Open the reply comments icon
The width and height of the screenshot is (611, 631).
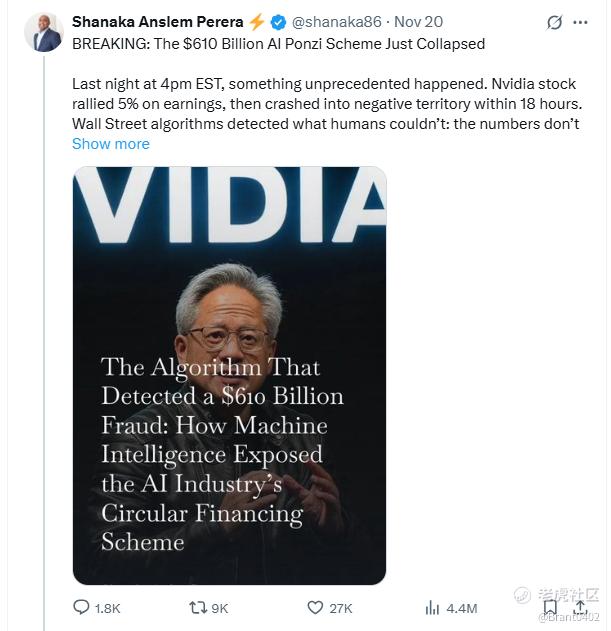point(82,607)
